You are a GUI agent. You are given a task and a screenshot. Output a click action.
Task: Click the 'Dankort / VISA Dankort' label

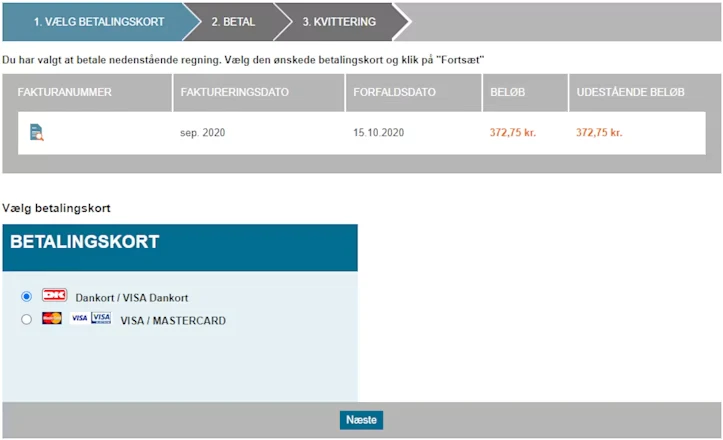click(131, 298)
